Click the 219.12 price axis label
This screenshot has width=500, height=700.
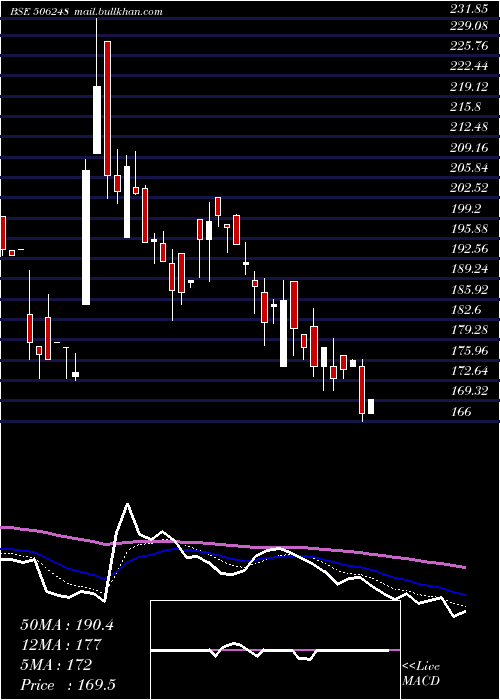[x=469, y=87]
